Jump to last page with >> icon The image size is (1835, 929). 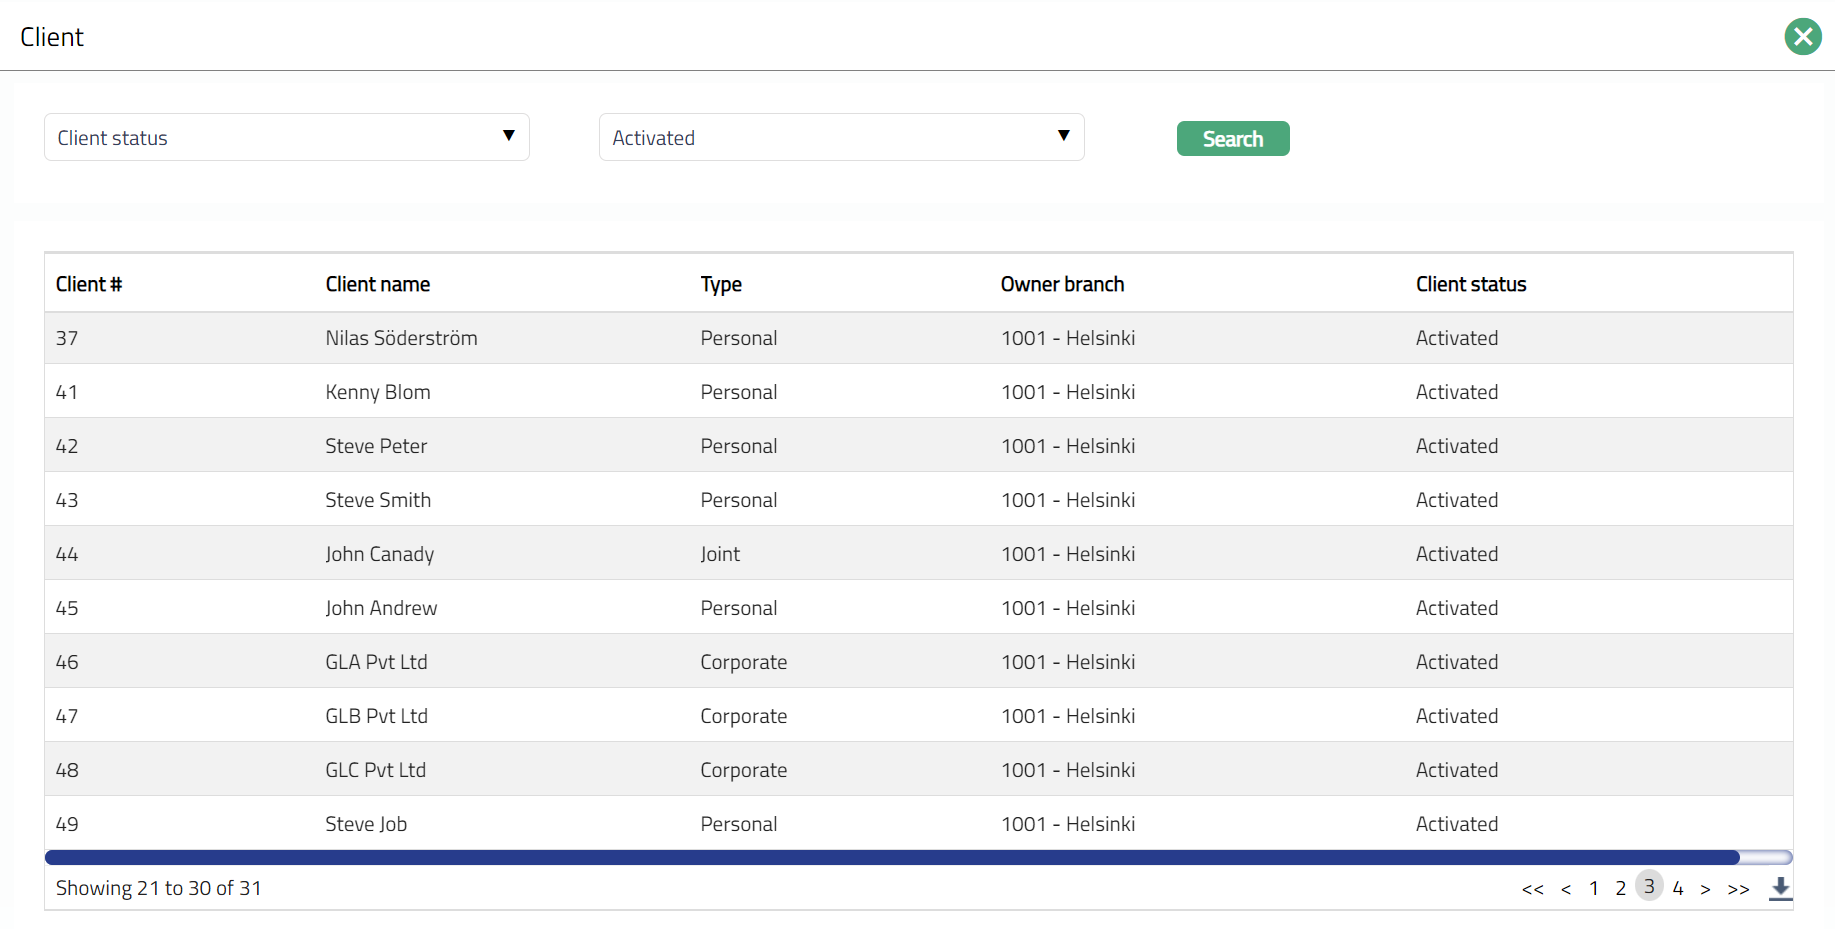point(1738,889)
